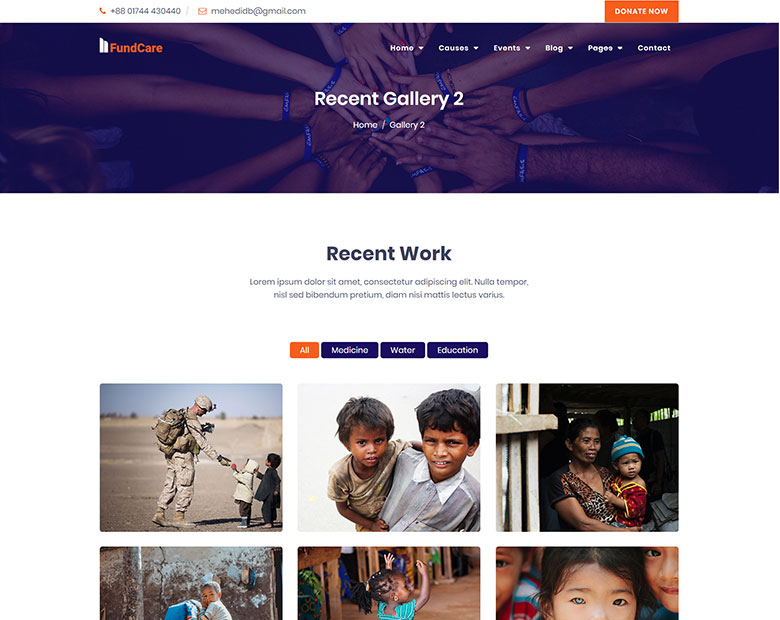The width and height of the screenshot is (780, 620).
Task: Open the Blog dropdown arrow
Action: point(571,48)
